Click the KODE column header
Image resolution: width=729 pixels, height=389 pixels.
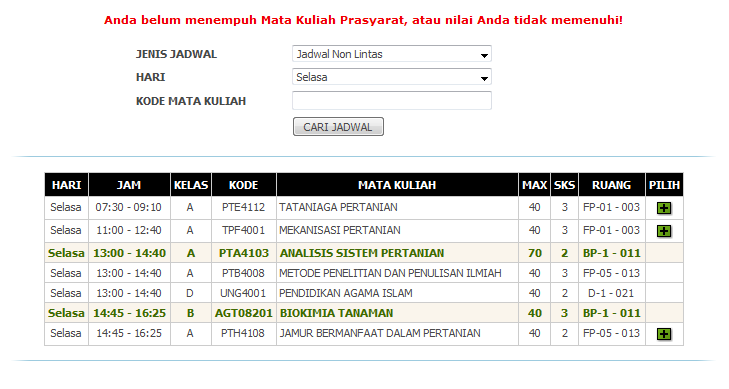pos(244,185)
